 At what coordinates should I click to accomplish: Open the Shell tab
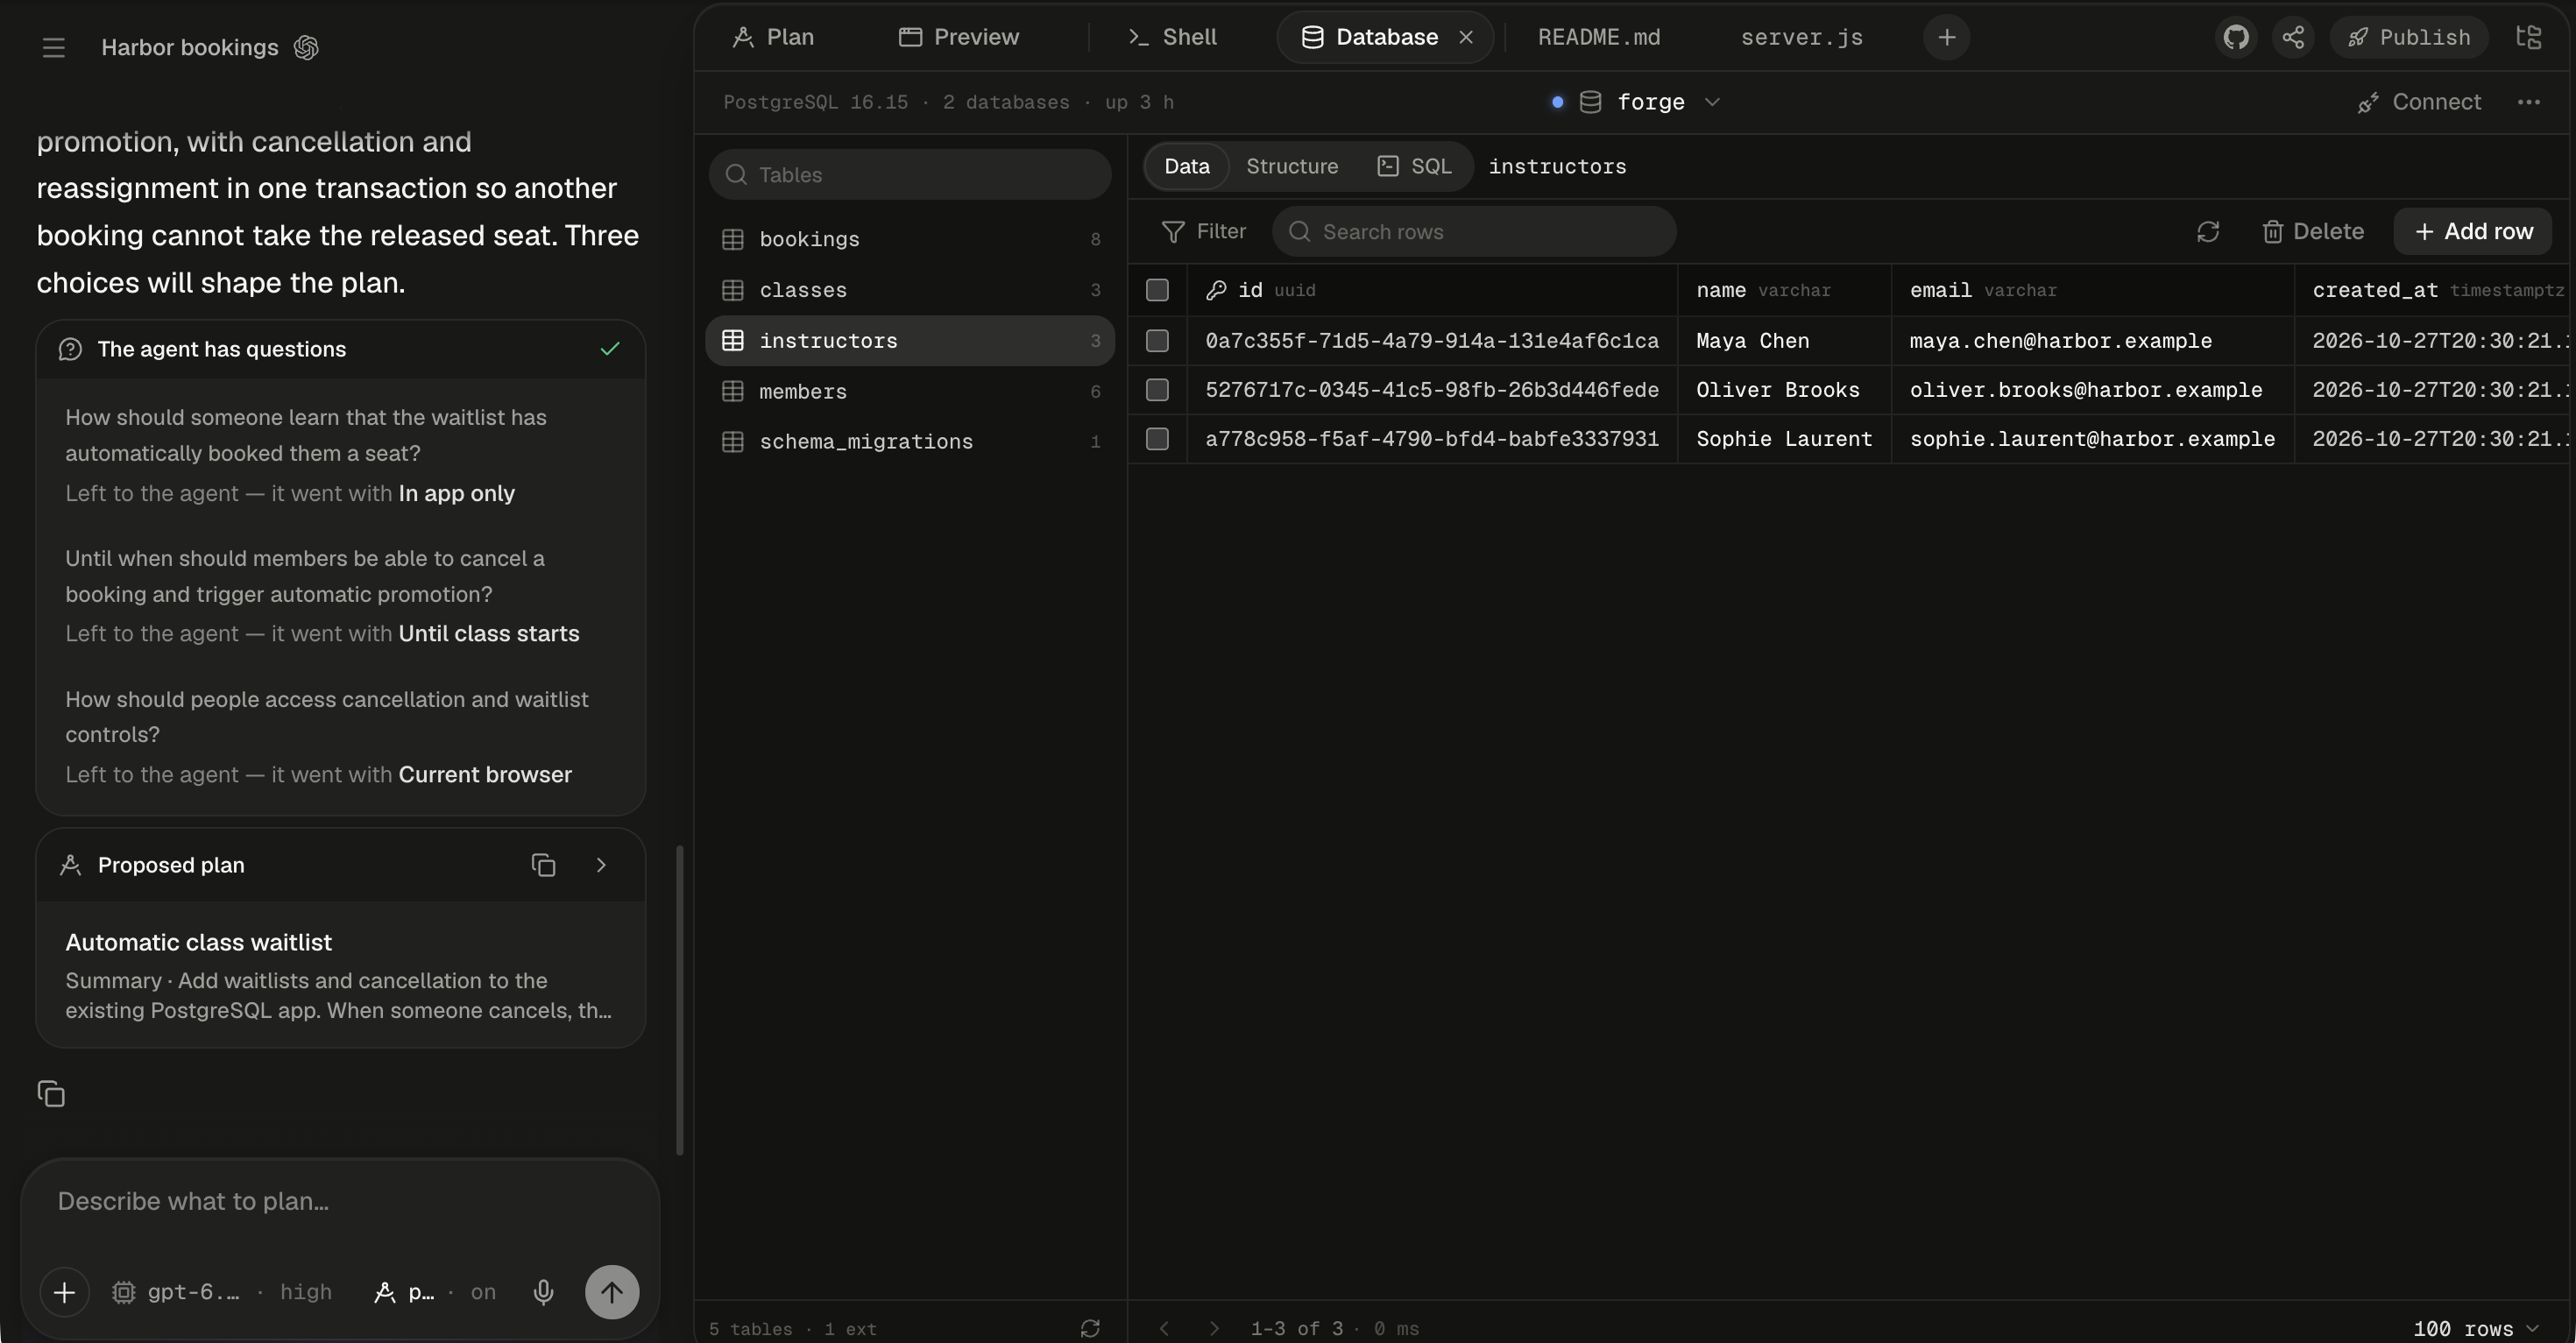1172,37
